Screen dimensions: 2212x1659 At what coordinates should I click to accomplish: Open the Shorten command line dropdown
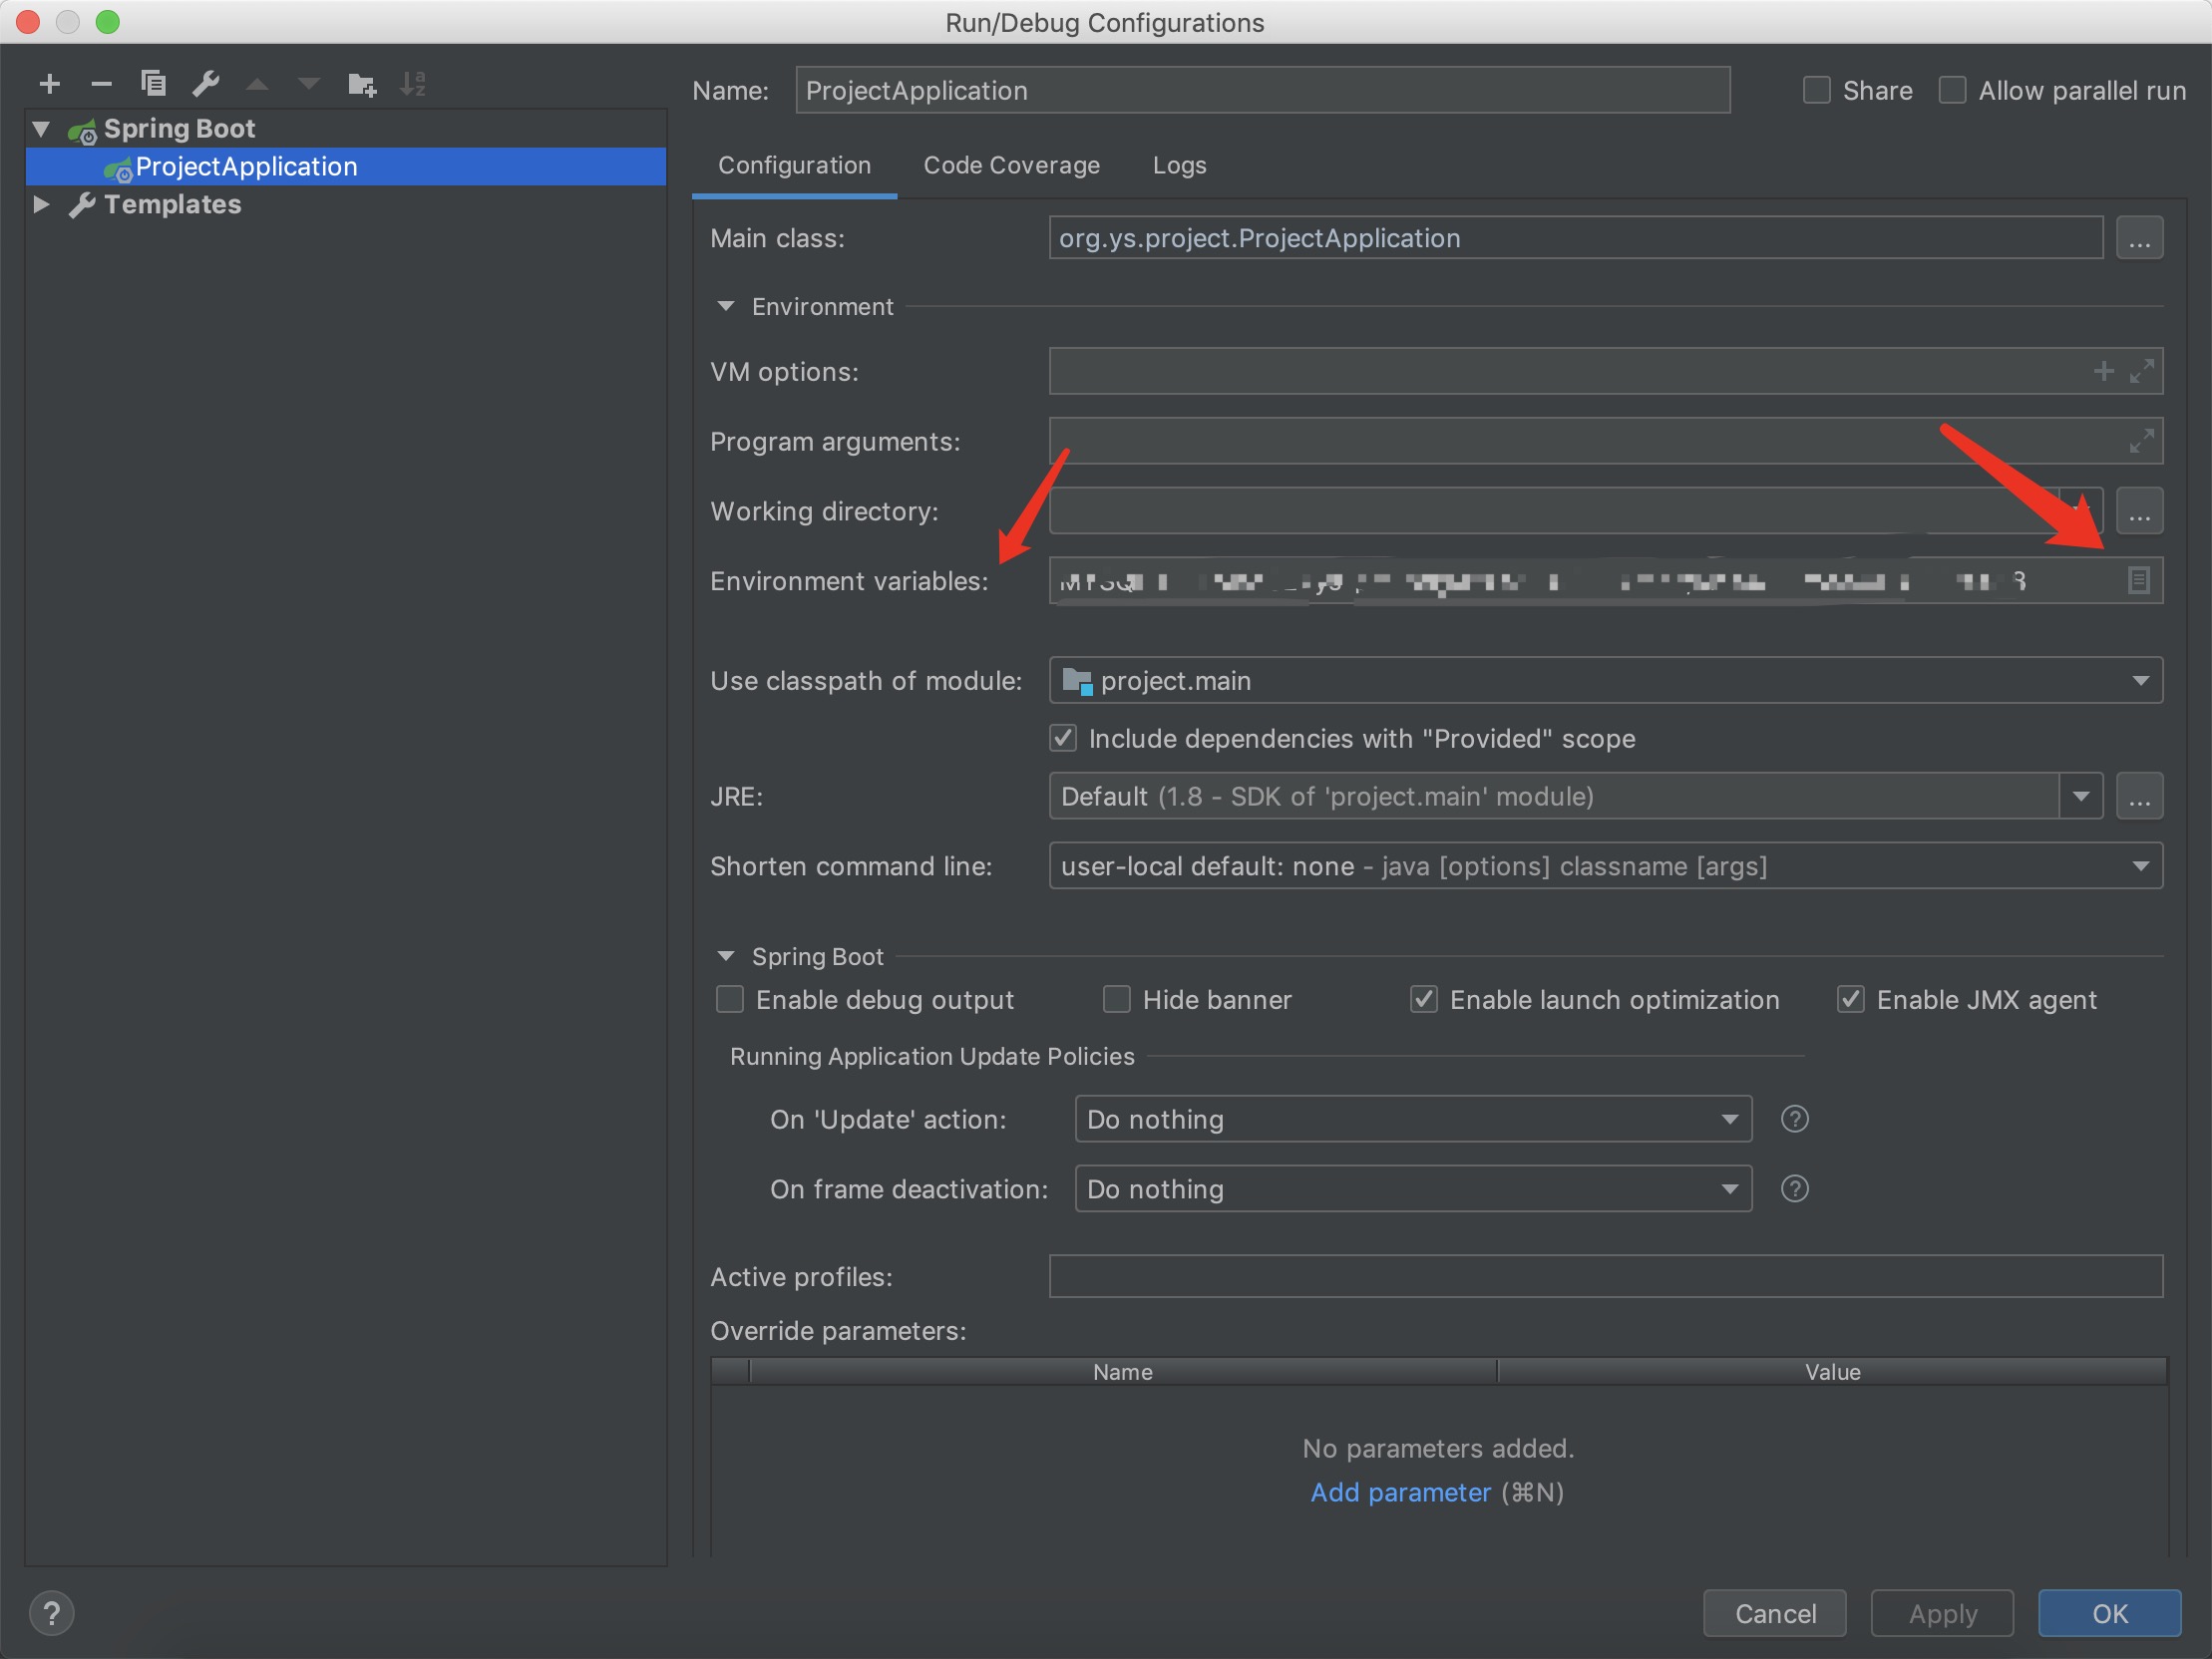tap(2140, 865)
